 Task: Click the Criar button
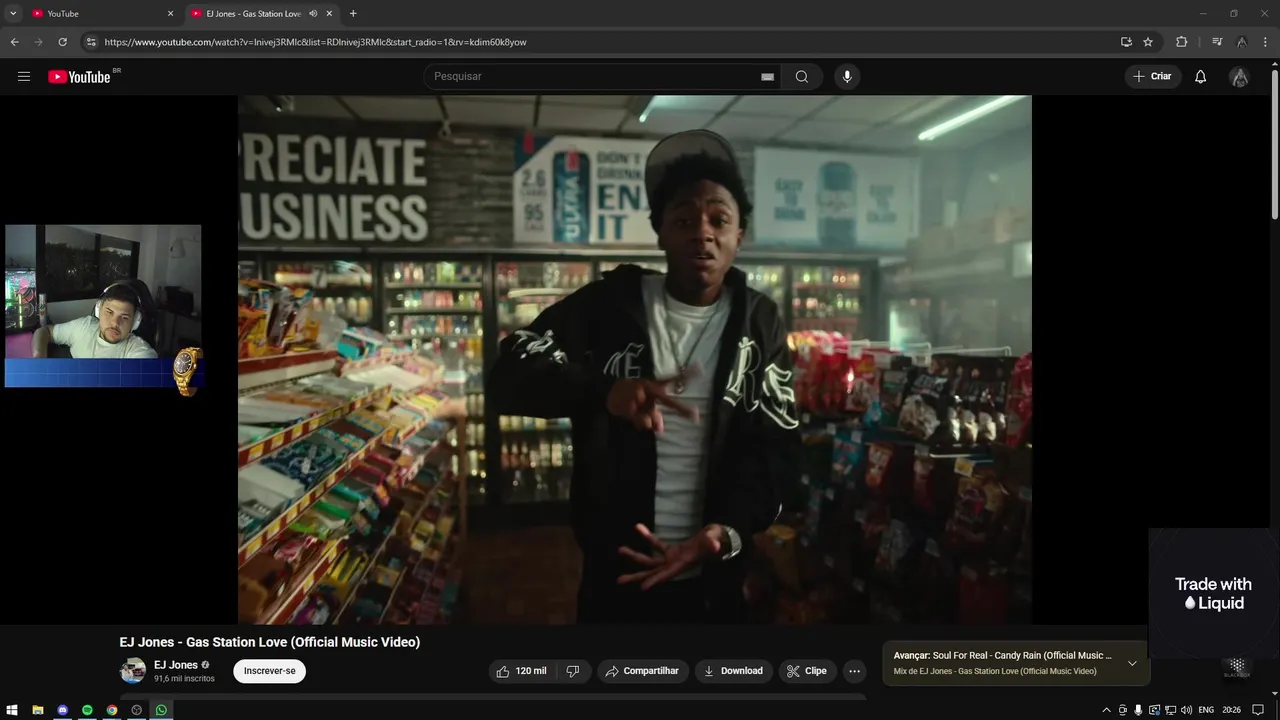click(1153, 77)
